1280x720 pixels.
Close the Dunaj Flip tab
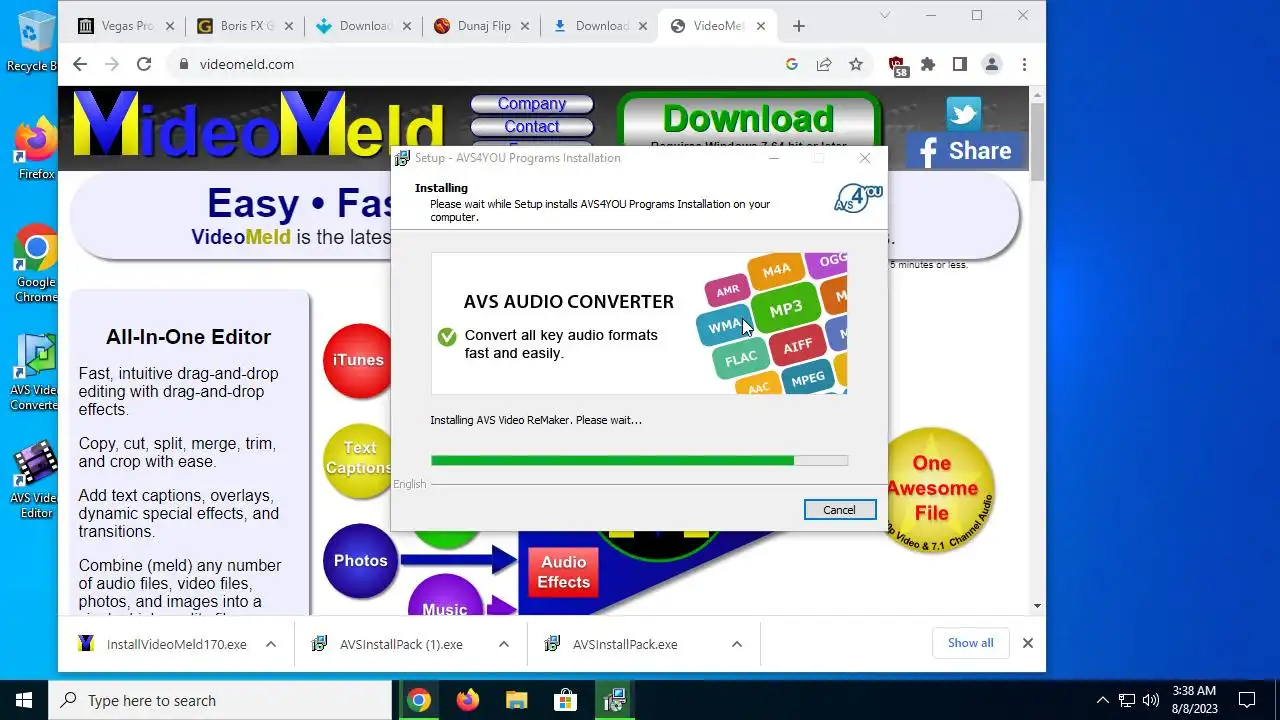523,26
